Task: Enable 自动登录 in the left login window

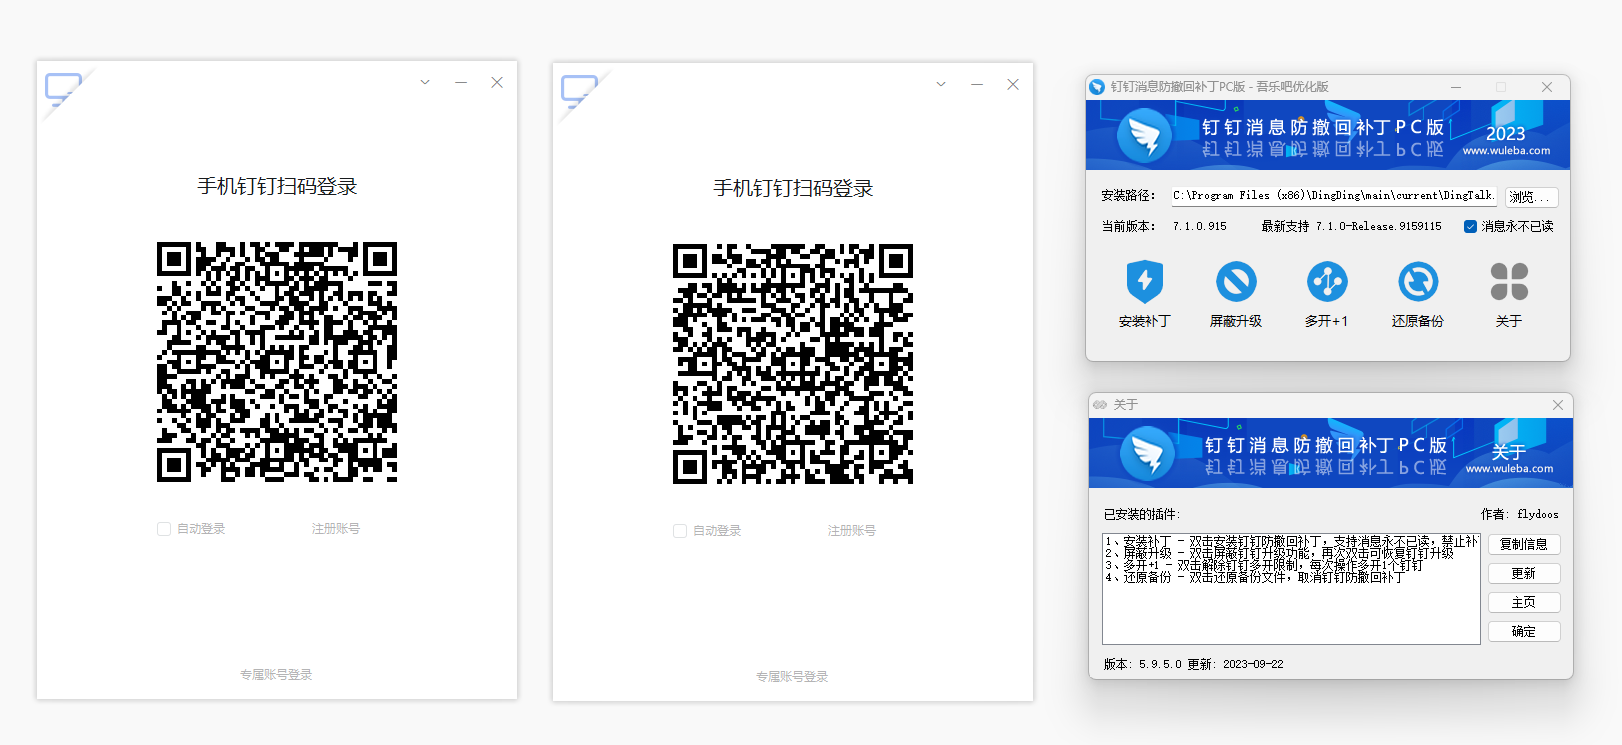Action: pos(164,529)
